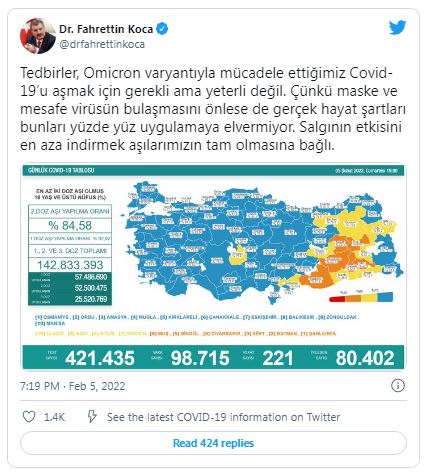426x475 pixels.
Task: Open the Turkey COVID-19 map image
Action: click(213, 267)
